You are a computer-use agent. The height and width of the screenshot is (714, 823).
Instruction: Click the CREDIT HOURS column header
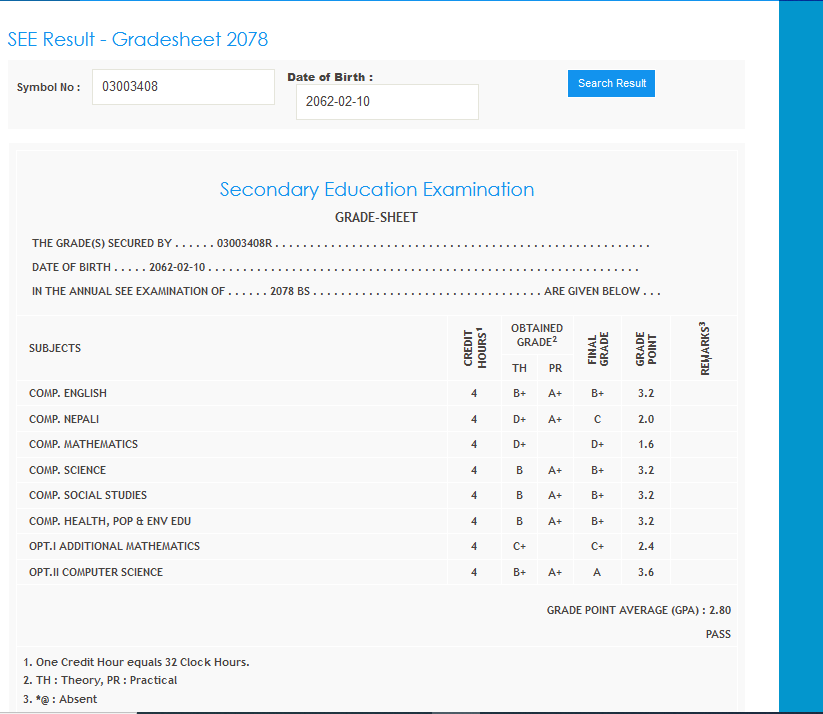pos(474,348)
